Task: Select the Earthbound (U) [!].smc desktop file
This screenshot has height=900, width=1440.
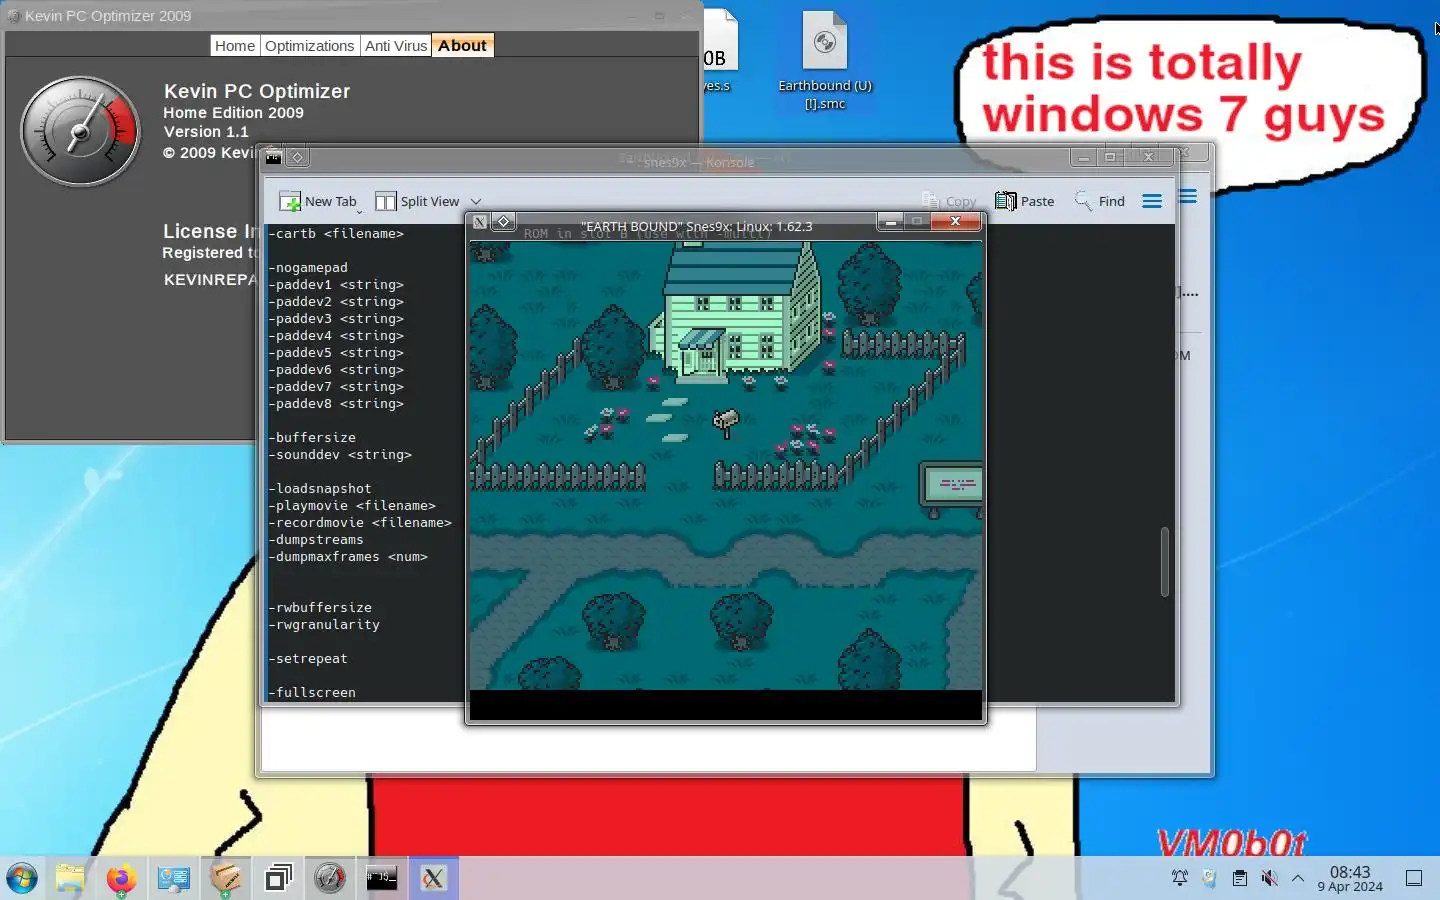Action: point(825,62)
